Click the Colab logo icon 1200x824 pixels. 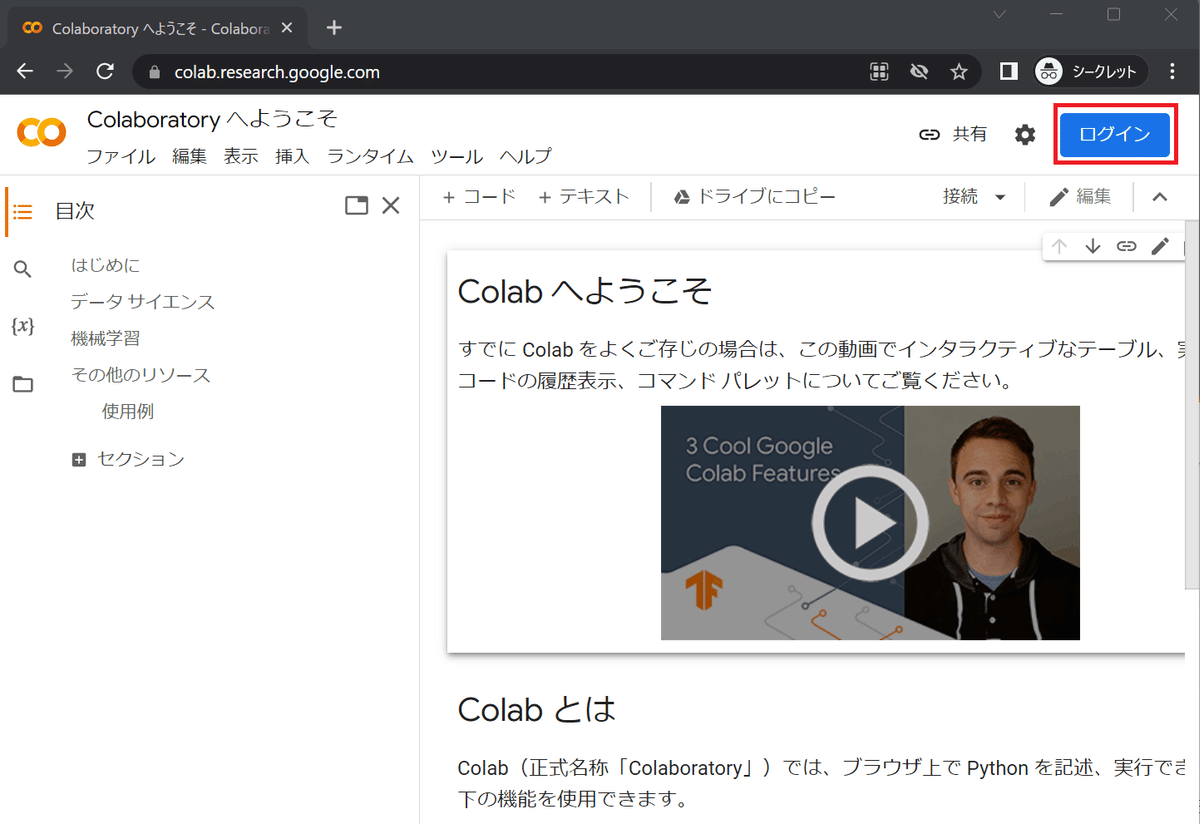42,132
